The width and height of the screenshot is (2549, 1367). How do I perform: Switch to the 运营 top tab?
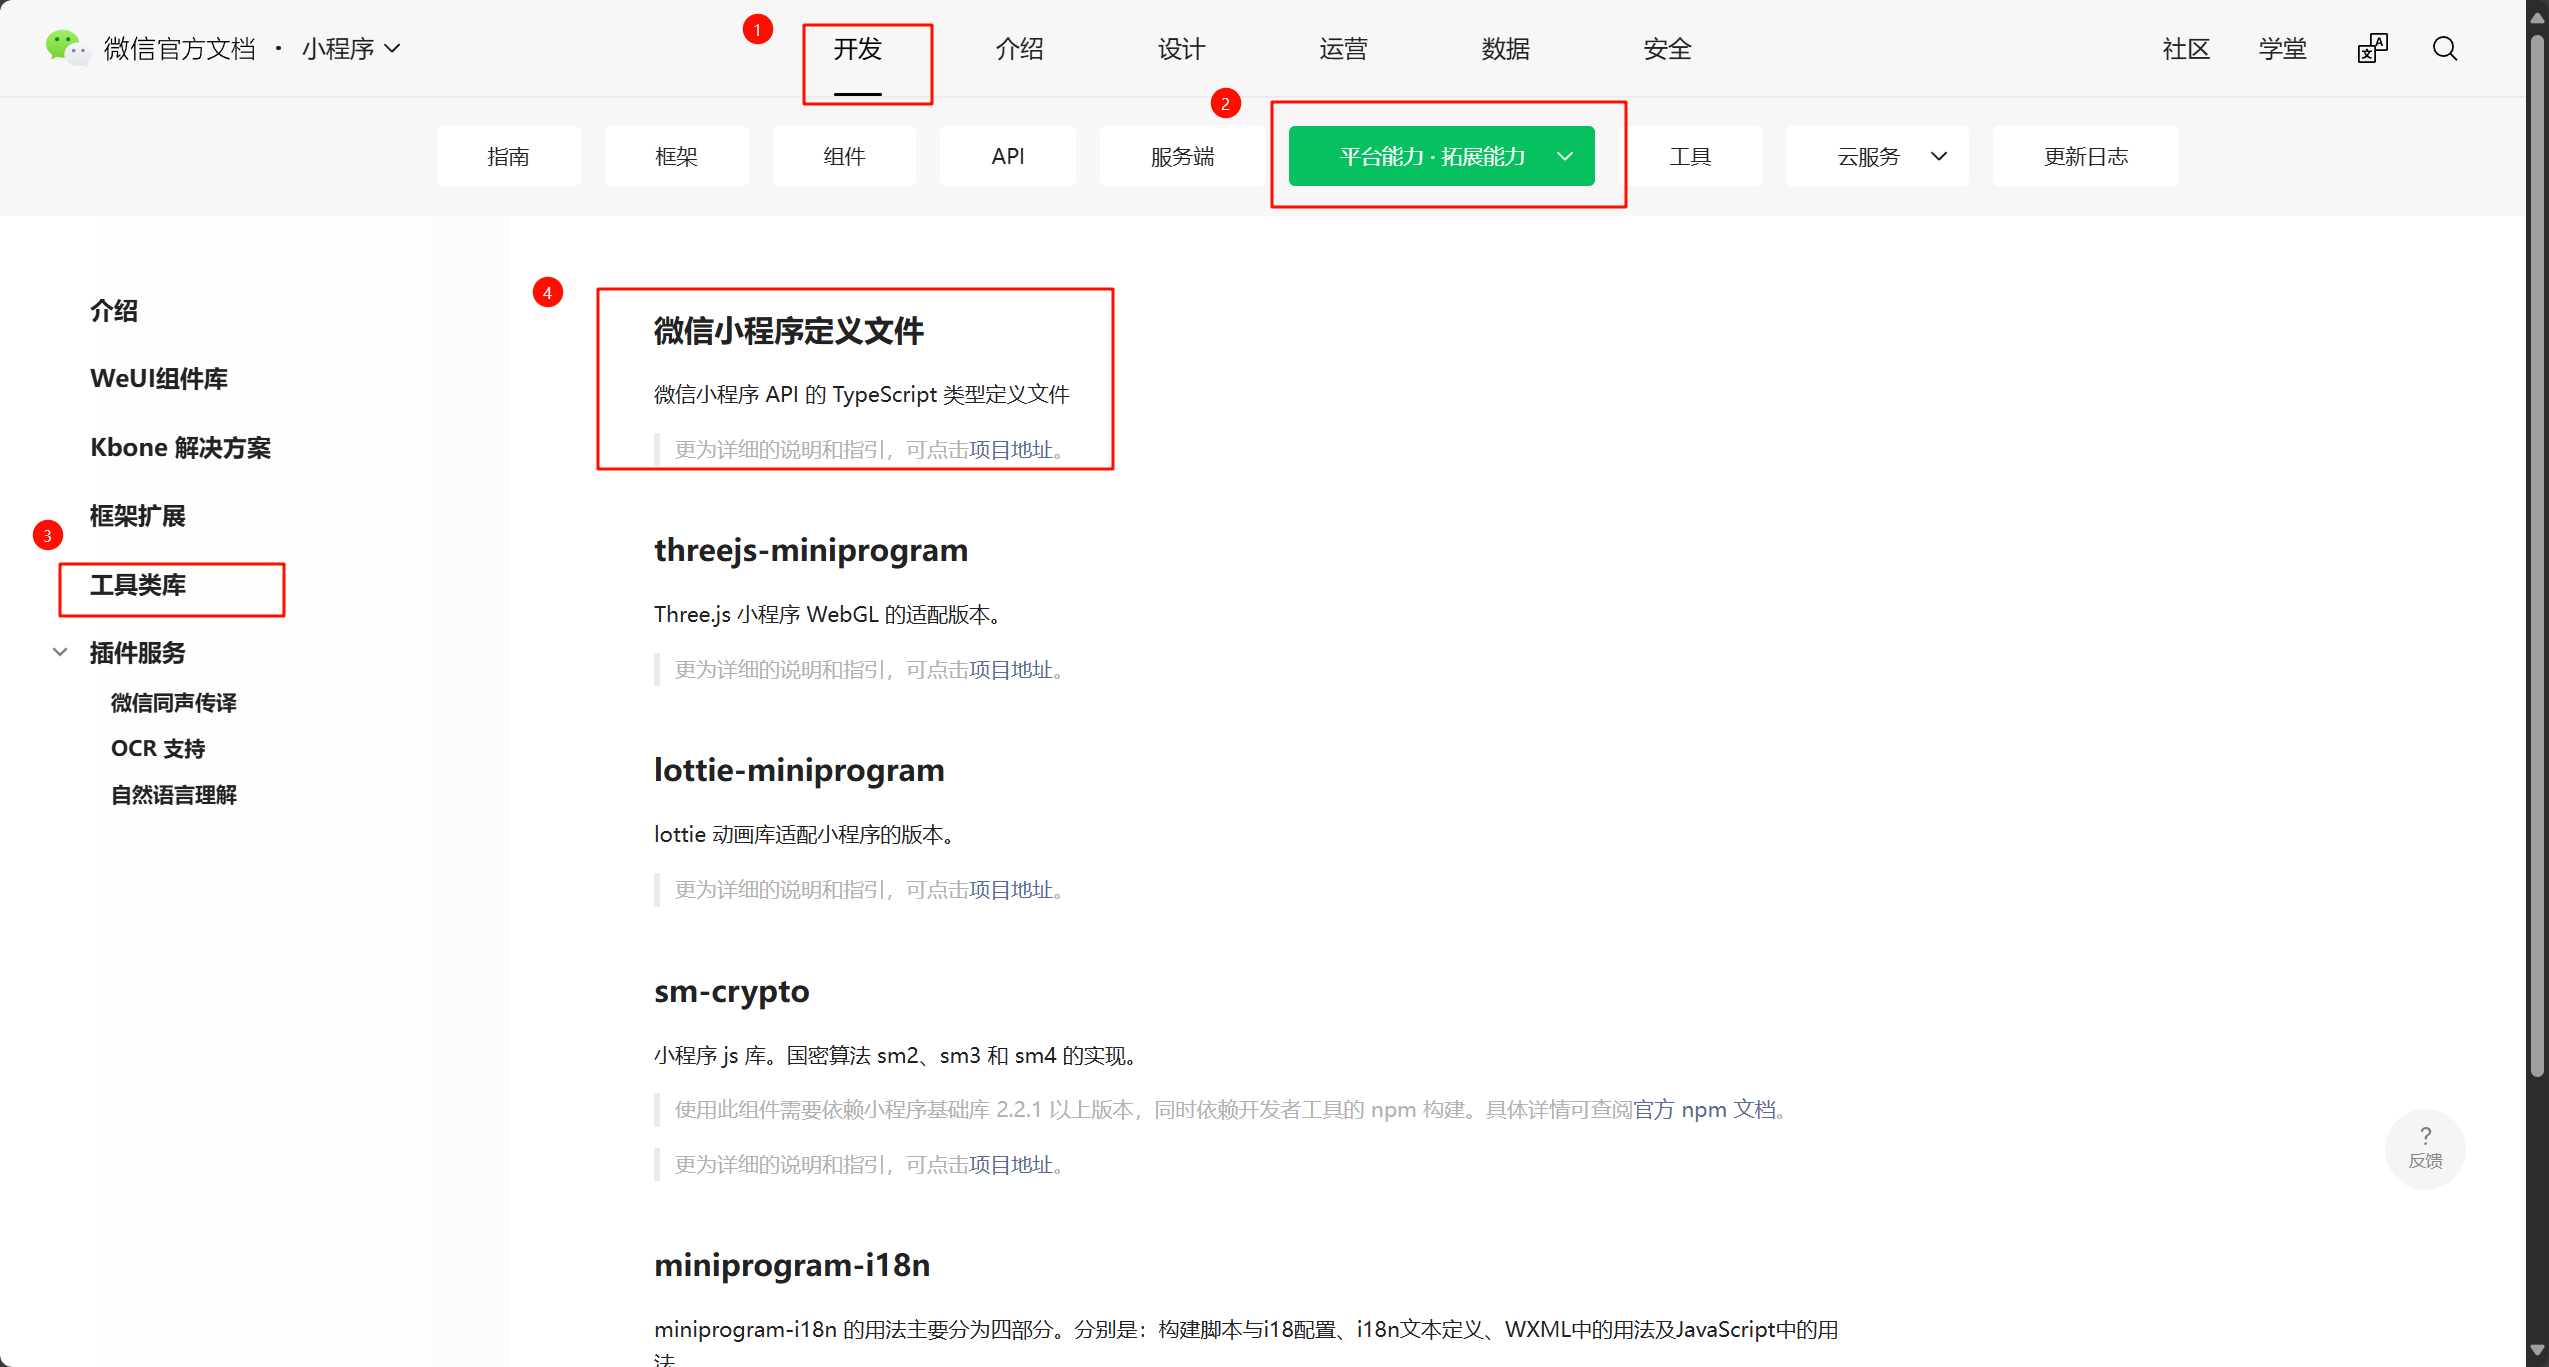pyautogui.click(x=1344, y=49)
